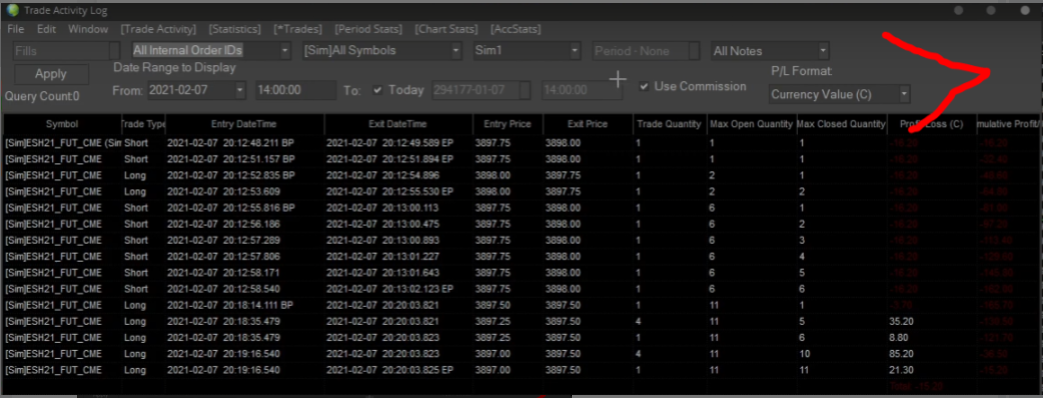Click the Query Count:0 label
1043x398 pixels.
(42, 97)
